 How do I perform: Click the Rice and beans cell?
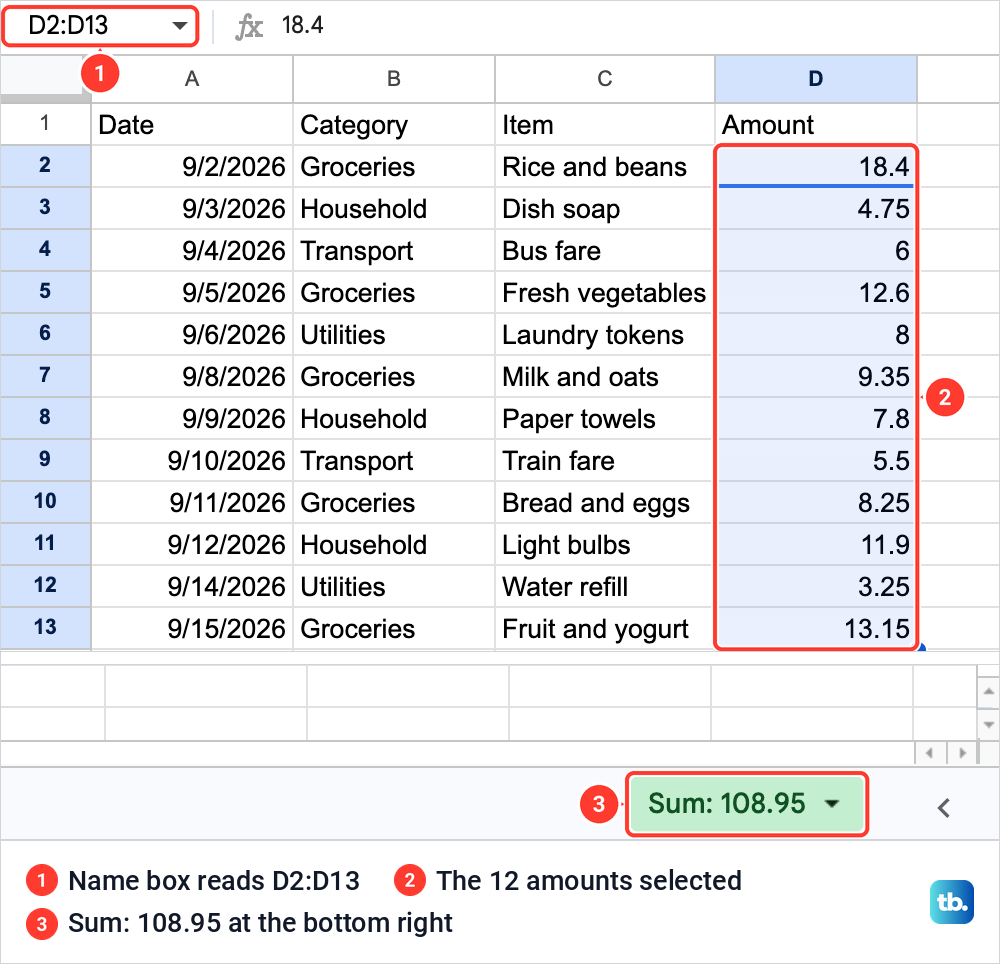click(605, 166)
